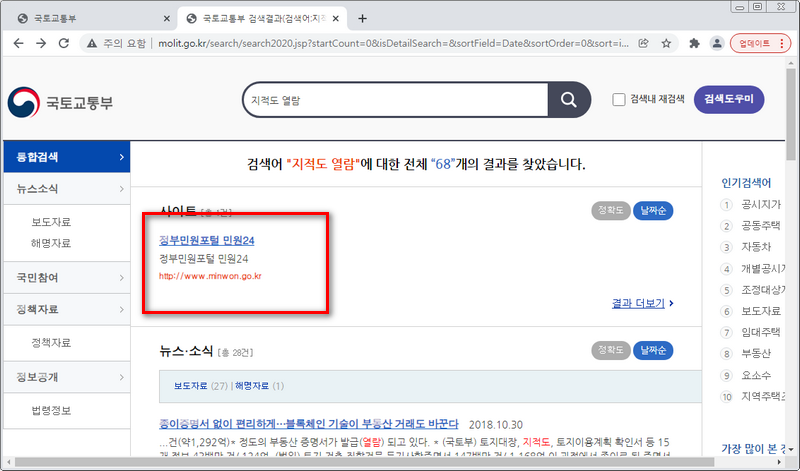Click the share page icon in address bar

pos(643,43)
